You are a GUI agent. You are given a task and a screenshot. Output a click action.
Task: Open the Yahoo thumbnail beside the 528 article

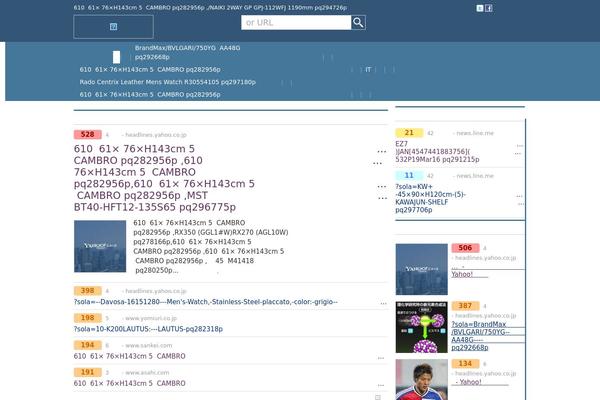pyautogui.click(x=100, y=246)
